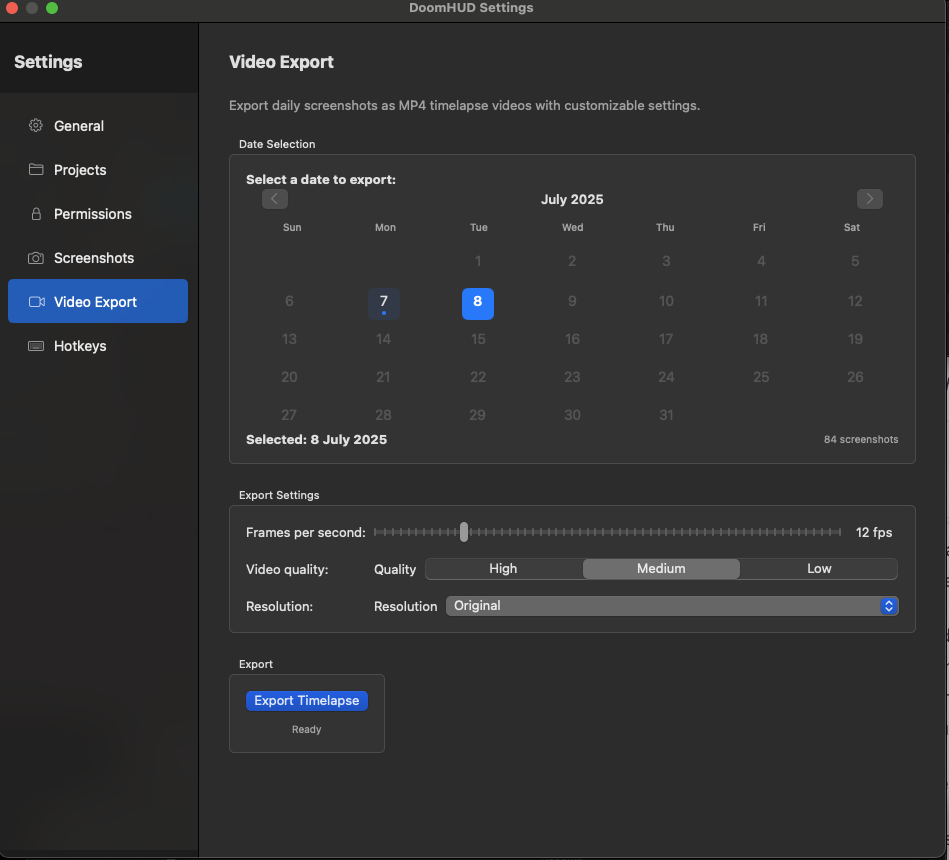Screen dimensions: 949x860
Task: Click day 26 in the calendar
Action: [855, 377]
